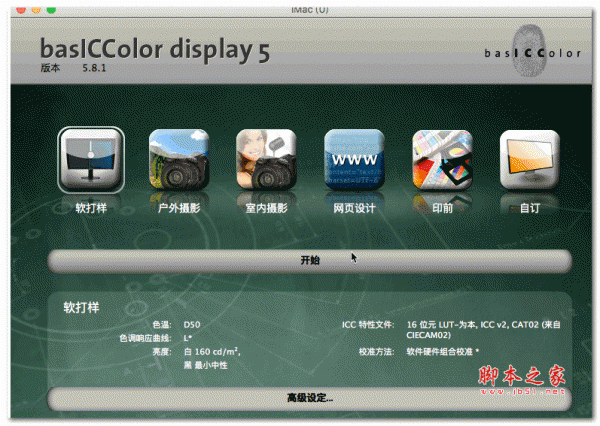Image resolution: width=600 pixels, height=426 pixels.
Task: Pick the 网页设计 www web design icon
Action: 354,160
